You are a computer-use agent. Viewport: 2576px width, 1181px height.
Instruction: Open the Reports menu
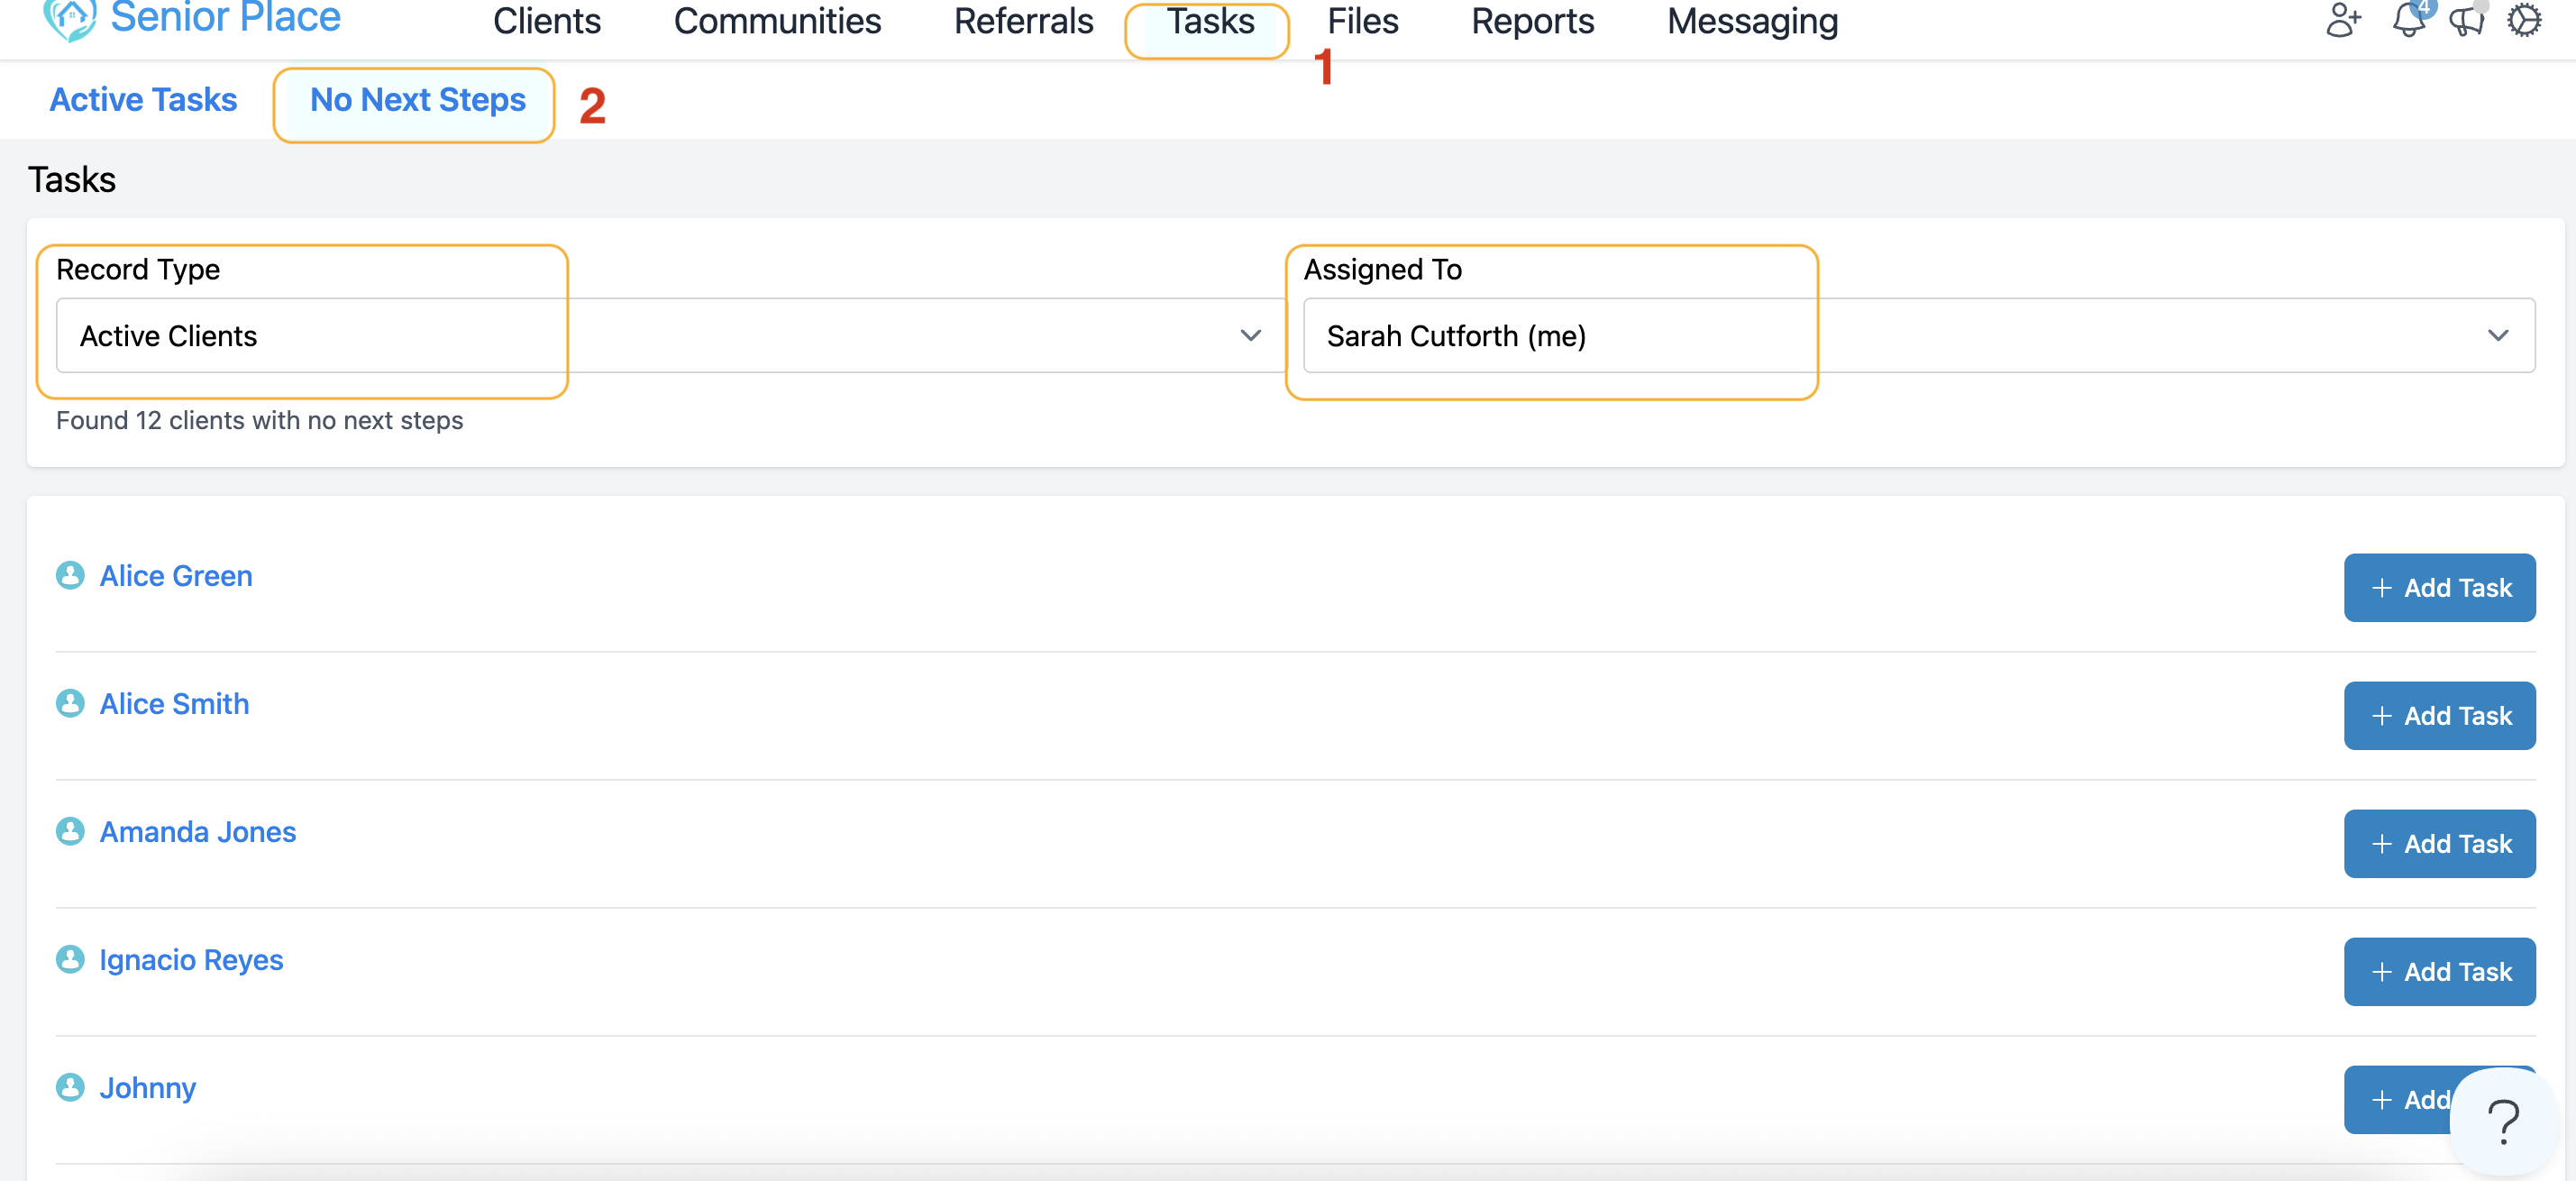pyautogui.click(x=1532, y=21)
